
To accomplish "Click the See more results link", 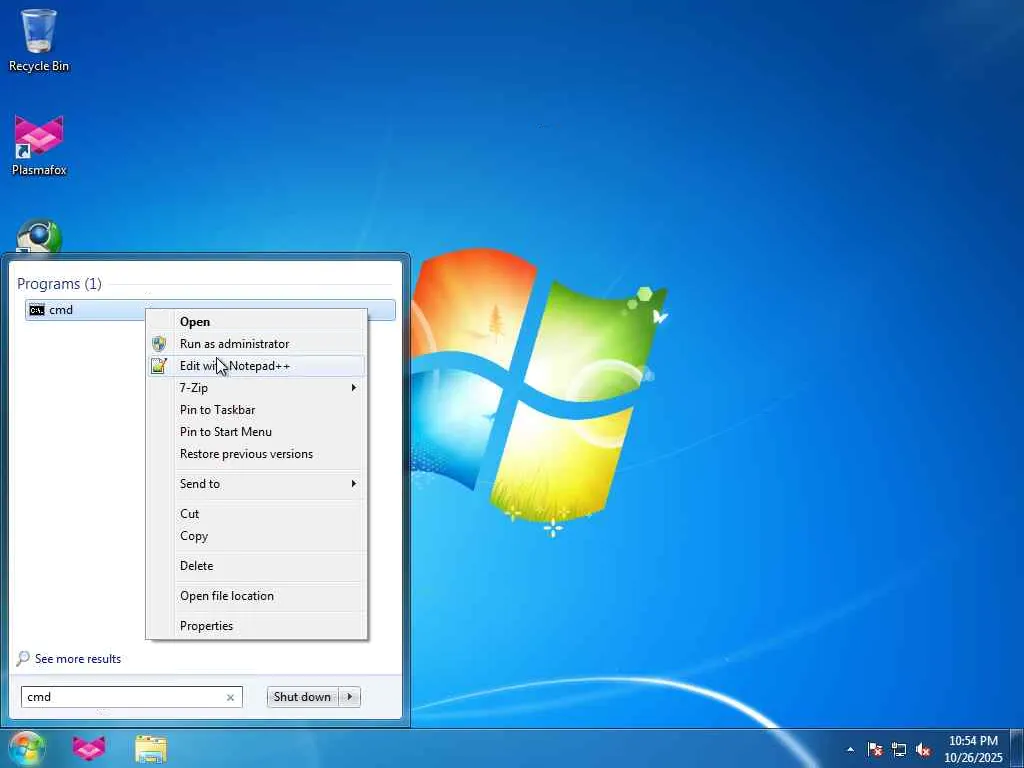I will pyautogui.click(x=78, y=659).
